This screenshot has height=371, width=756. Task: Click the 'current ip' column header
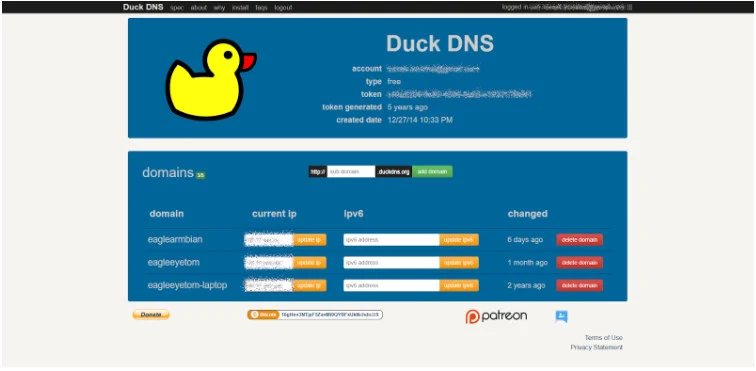click(274, 214)
